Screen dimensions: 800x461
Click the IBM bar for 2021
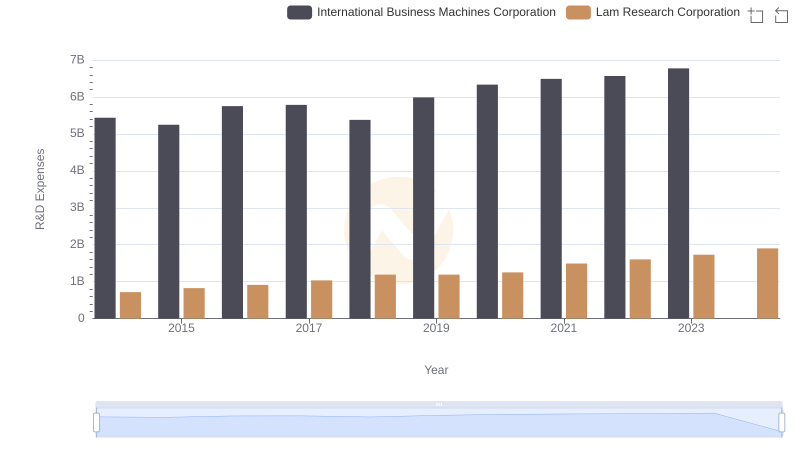[551, 199]
